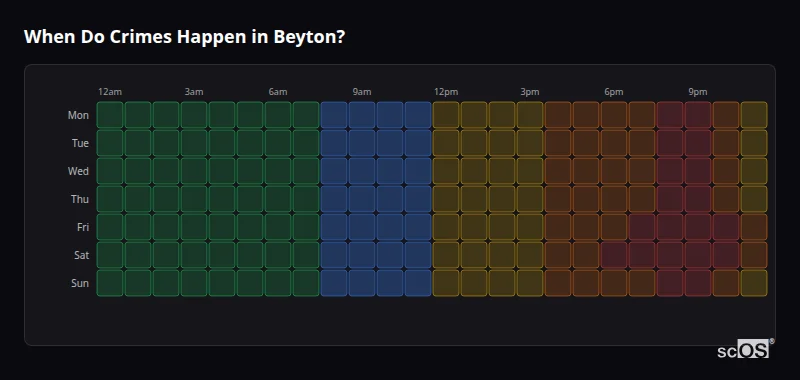Click the 12am column header
The width and height of the screenshot is (800, 380).
click(x=110, y=92)
